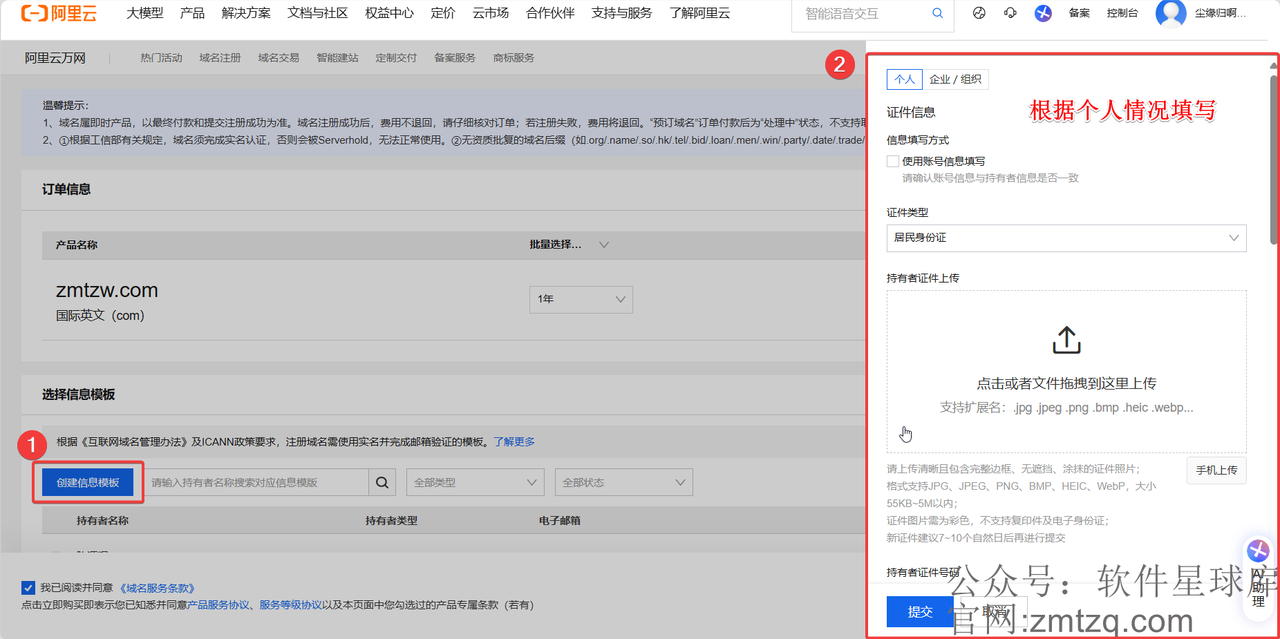The image size is (1280, 639).
Task: Open the 全部状态 filter dropdown
Action: pos(624,482)
